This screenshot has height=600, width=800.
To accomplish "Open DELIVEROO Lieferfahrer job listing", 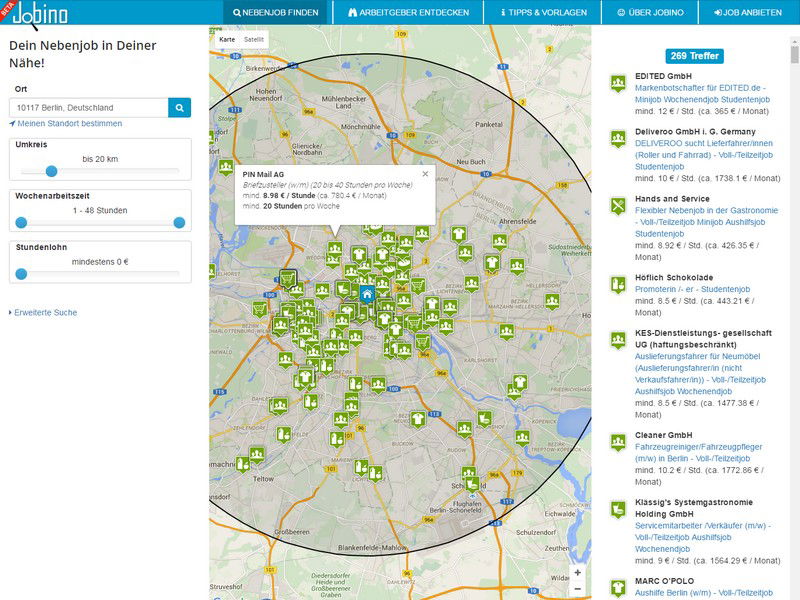I will 704,155.
